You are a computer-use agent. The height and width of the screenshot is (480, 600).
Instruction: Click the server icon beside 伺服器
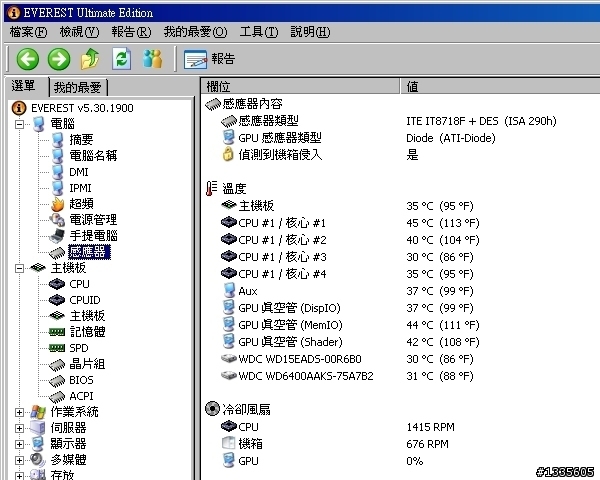point(38,428)
